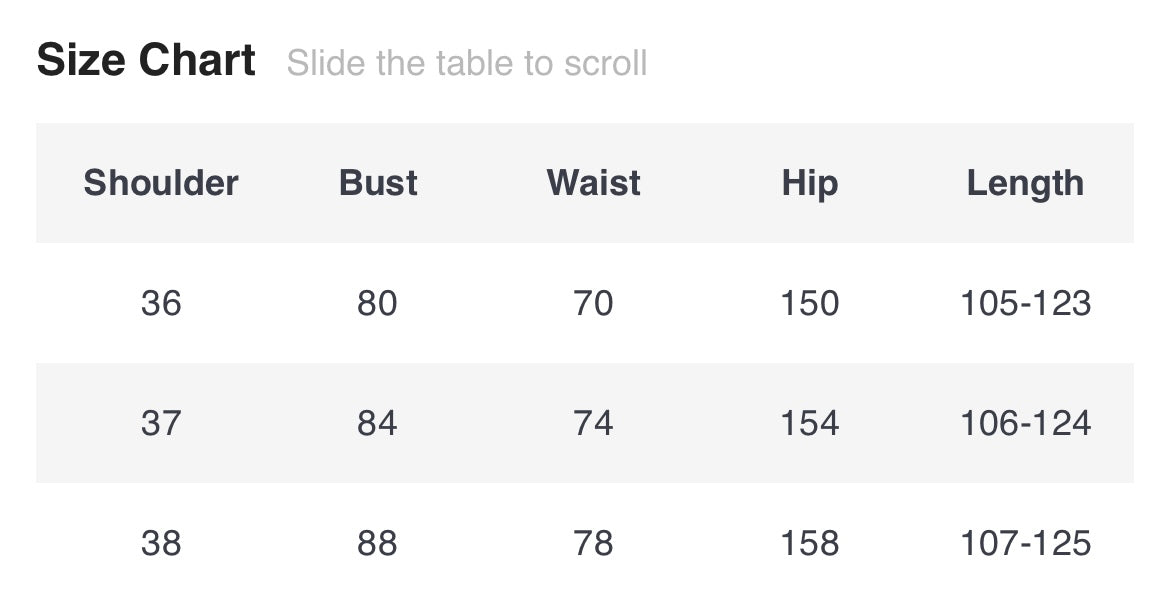1170x606 pixels.
Task: Select the Length column header
Action: (1025, 183)
